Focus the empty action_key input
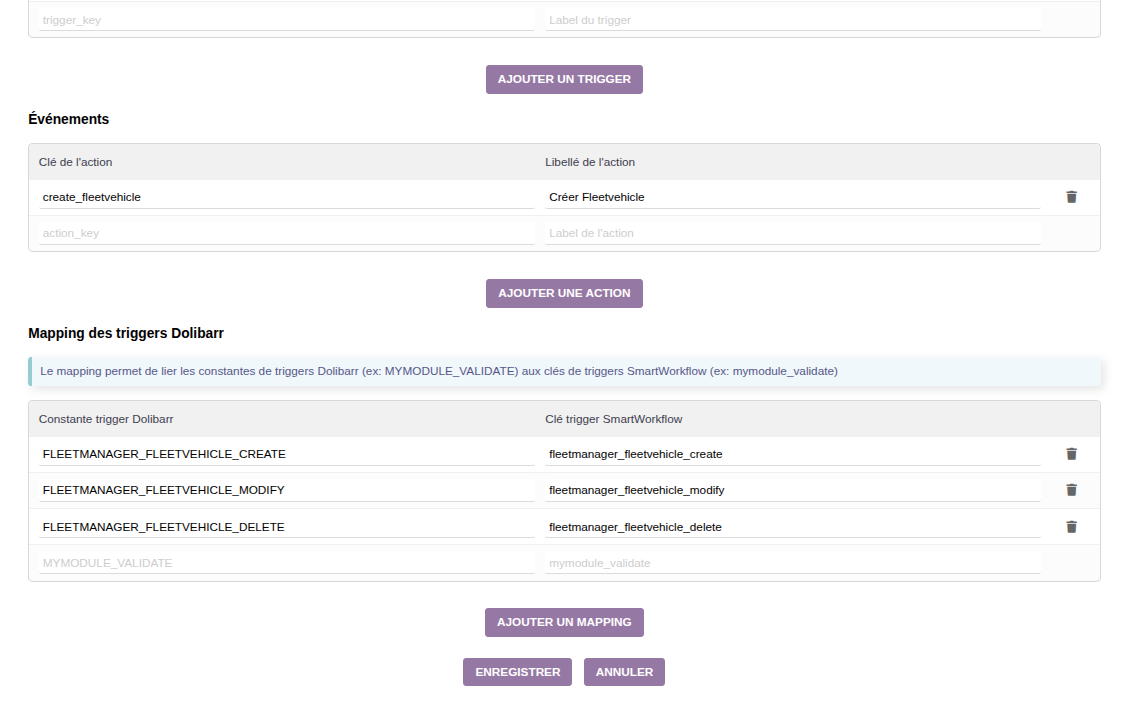 click(x=286, y=233)
